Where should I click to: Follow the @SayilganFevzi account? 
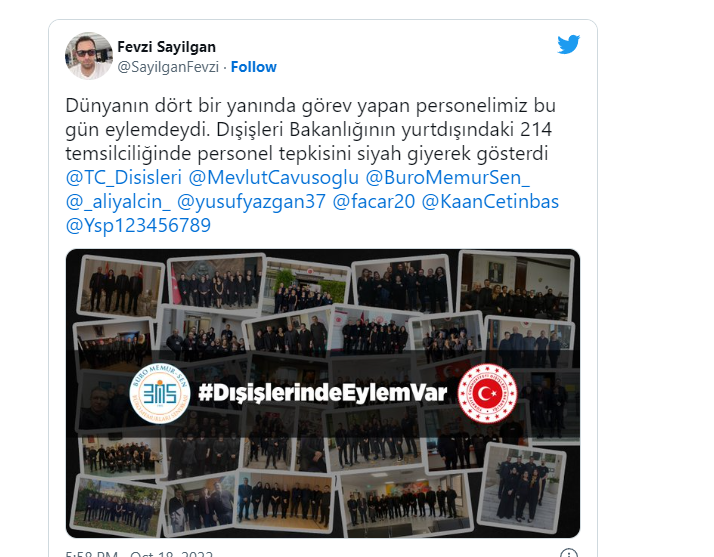click(x=254, y=67)
